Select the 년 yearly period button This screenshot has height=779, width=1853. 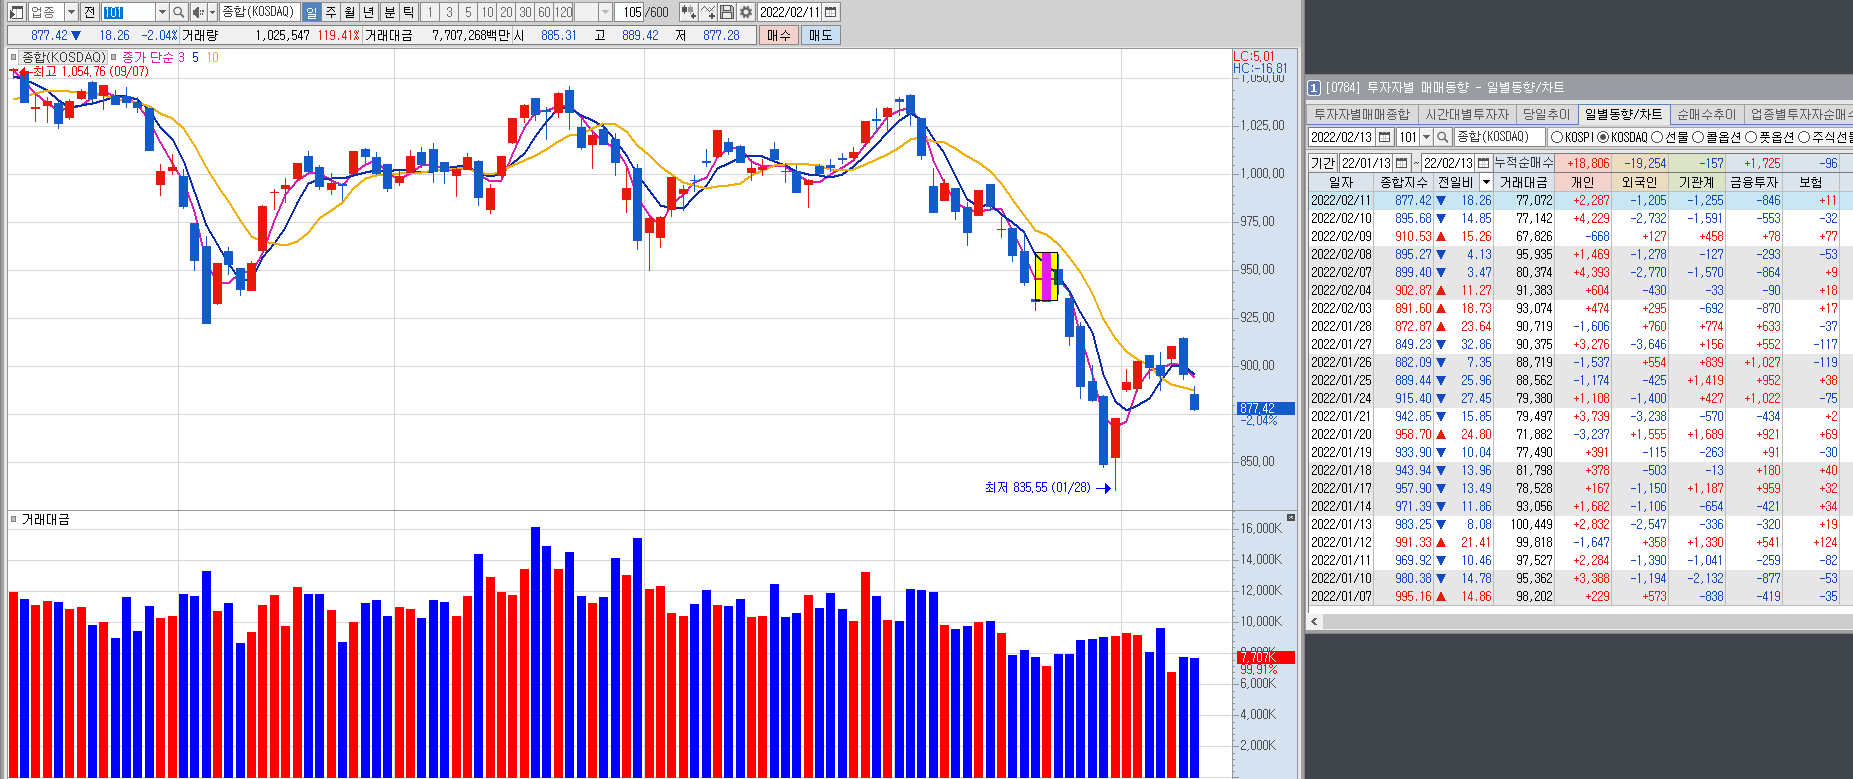(369, 12)
